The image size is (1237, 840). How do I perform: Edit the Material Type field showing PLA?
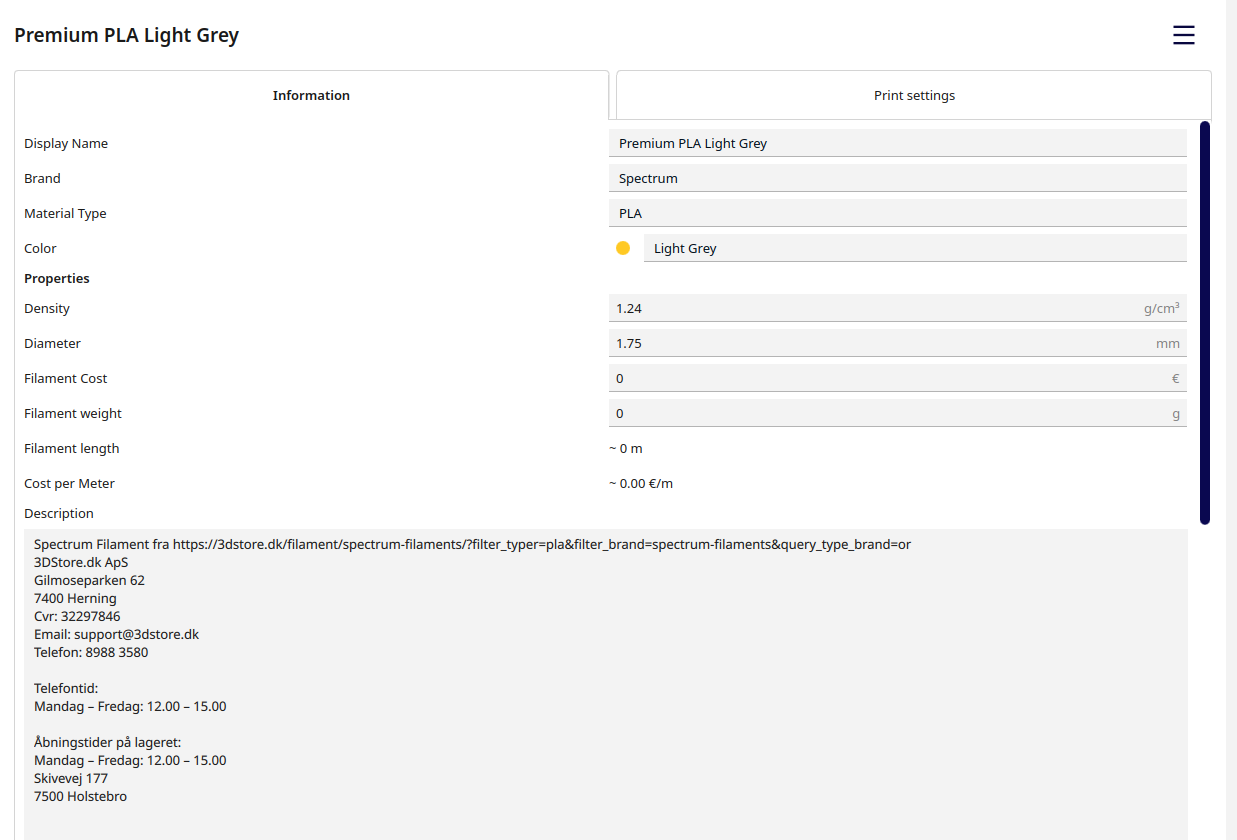[898, 213]
